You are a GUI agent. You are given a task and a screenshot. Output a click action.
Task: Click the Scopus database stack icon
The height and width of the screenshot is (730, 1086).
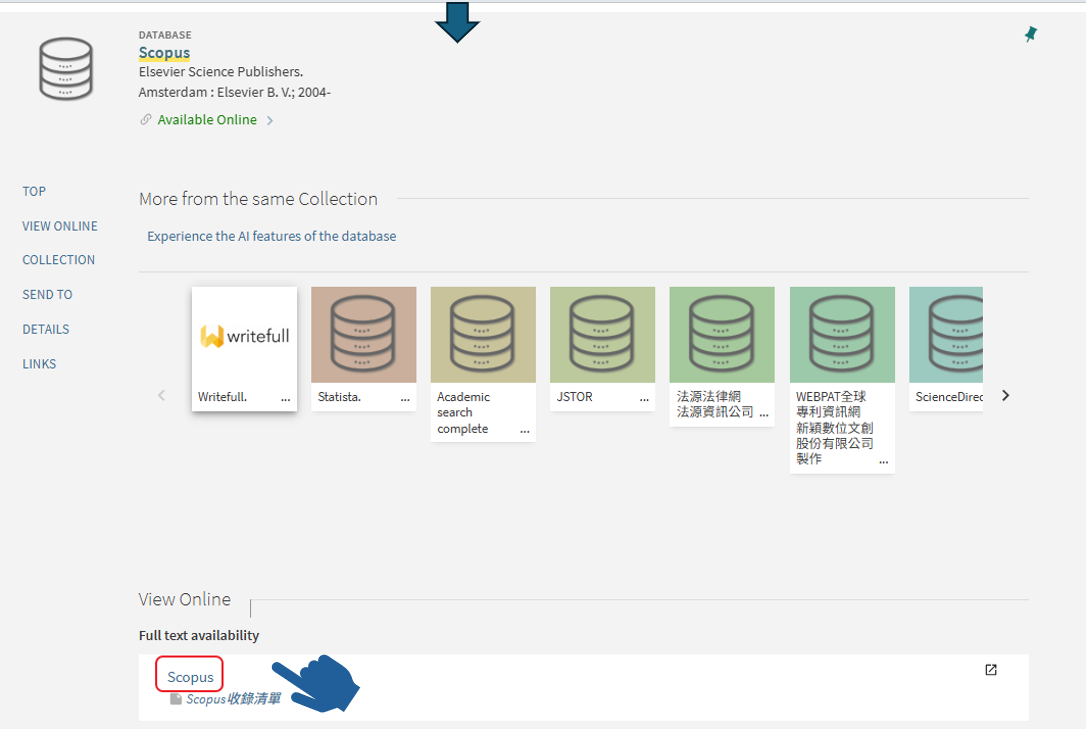(66, 69)
